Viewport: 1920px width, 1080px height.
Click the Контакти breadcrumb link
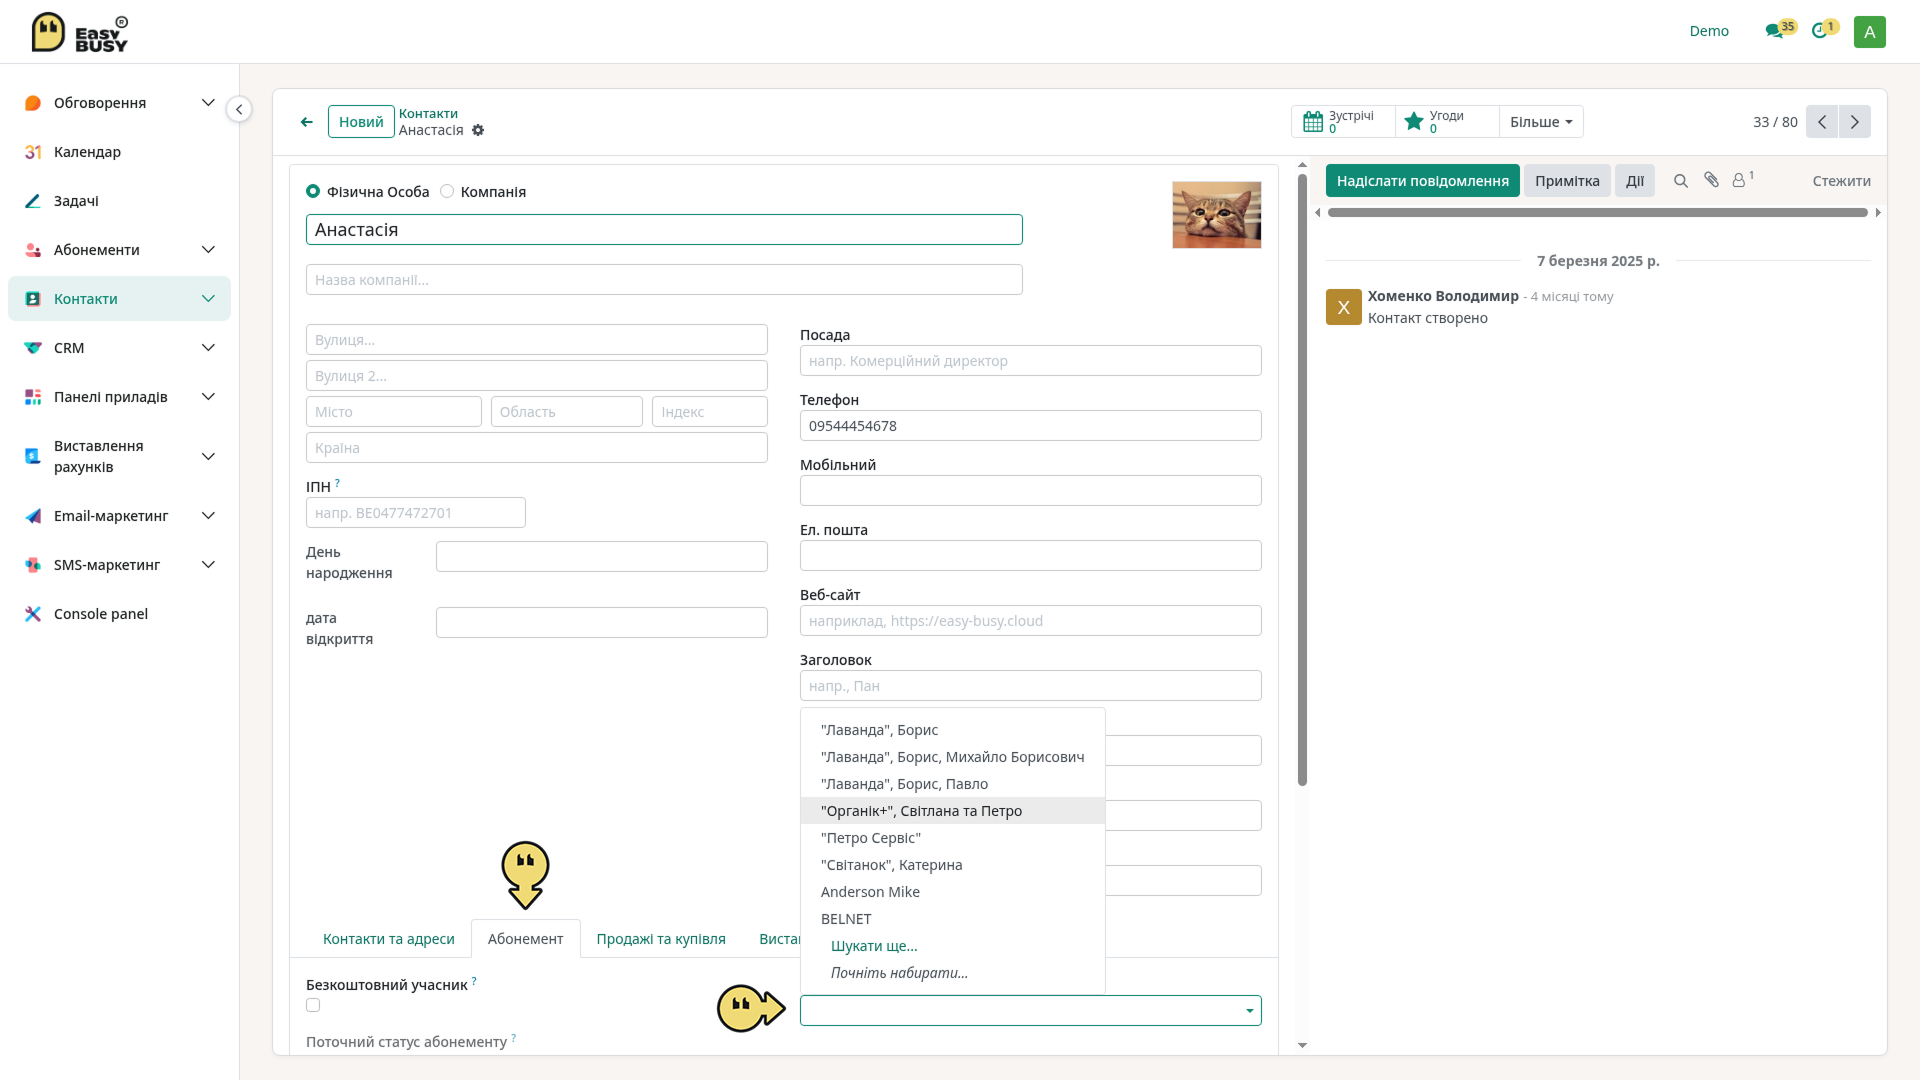point(428,114)
